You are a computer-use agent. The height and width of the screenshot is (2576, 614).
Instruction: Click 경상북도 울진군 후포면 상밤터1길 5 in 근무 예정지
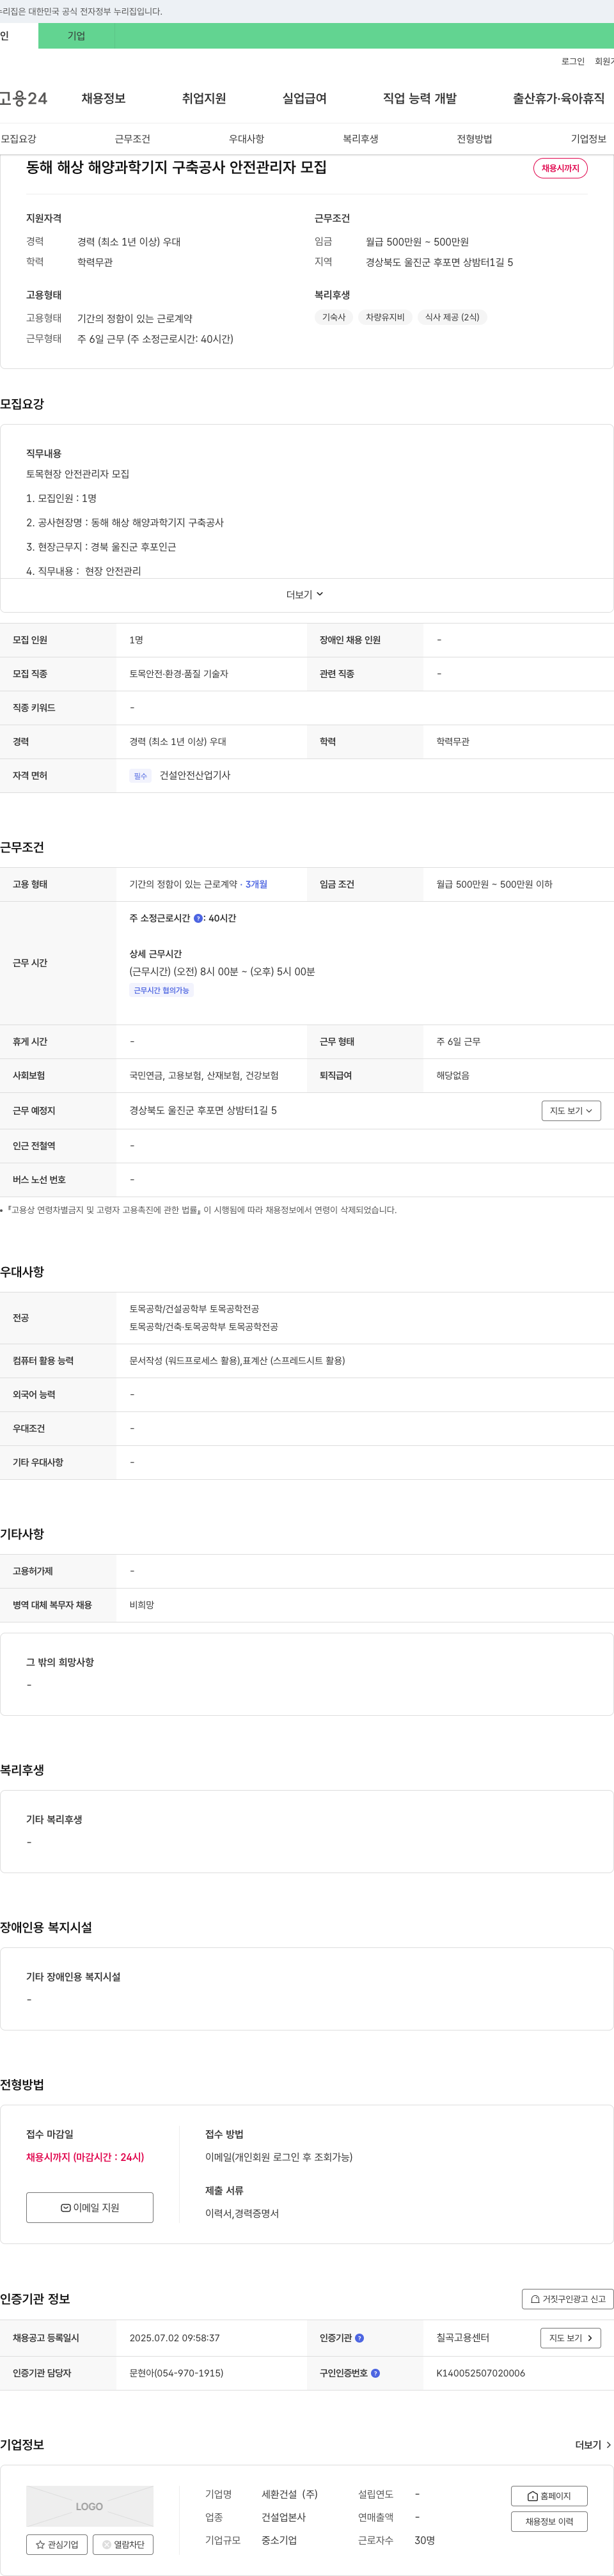pos(203,1110)
